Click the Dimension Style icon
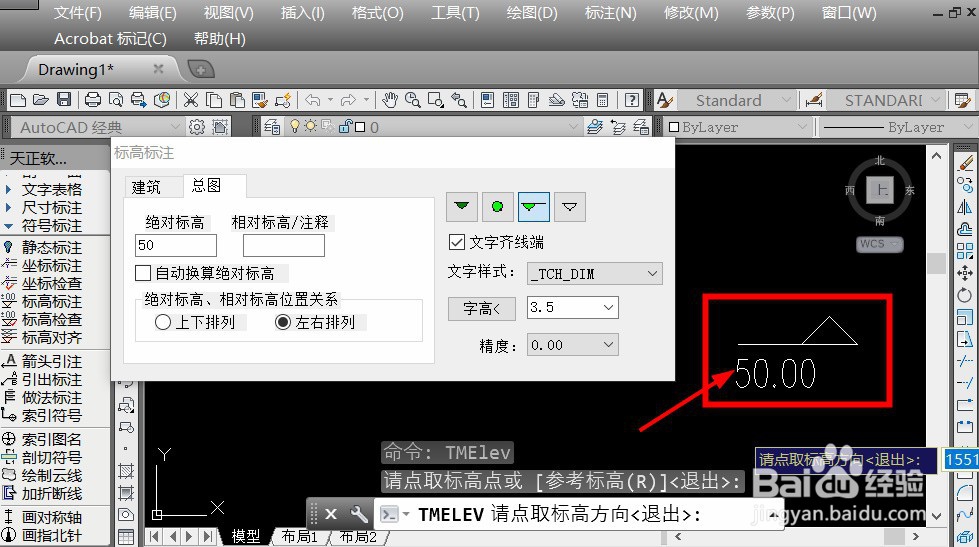 [814, 100]
